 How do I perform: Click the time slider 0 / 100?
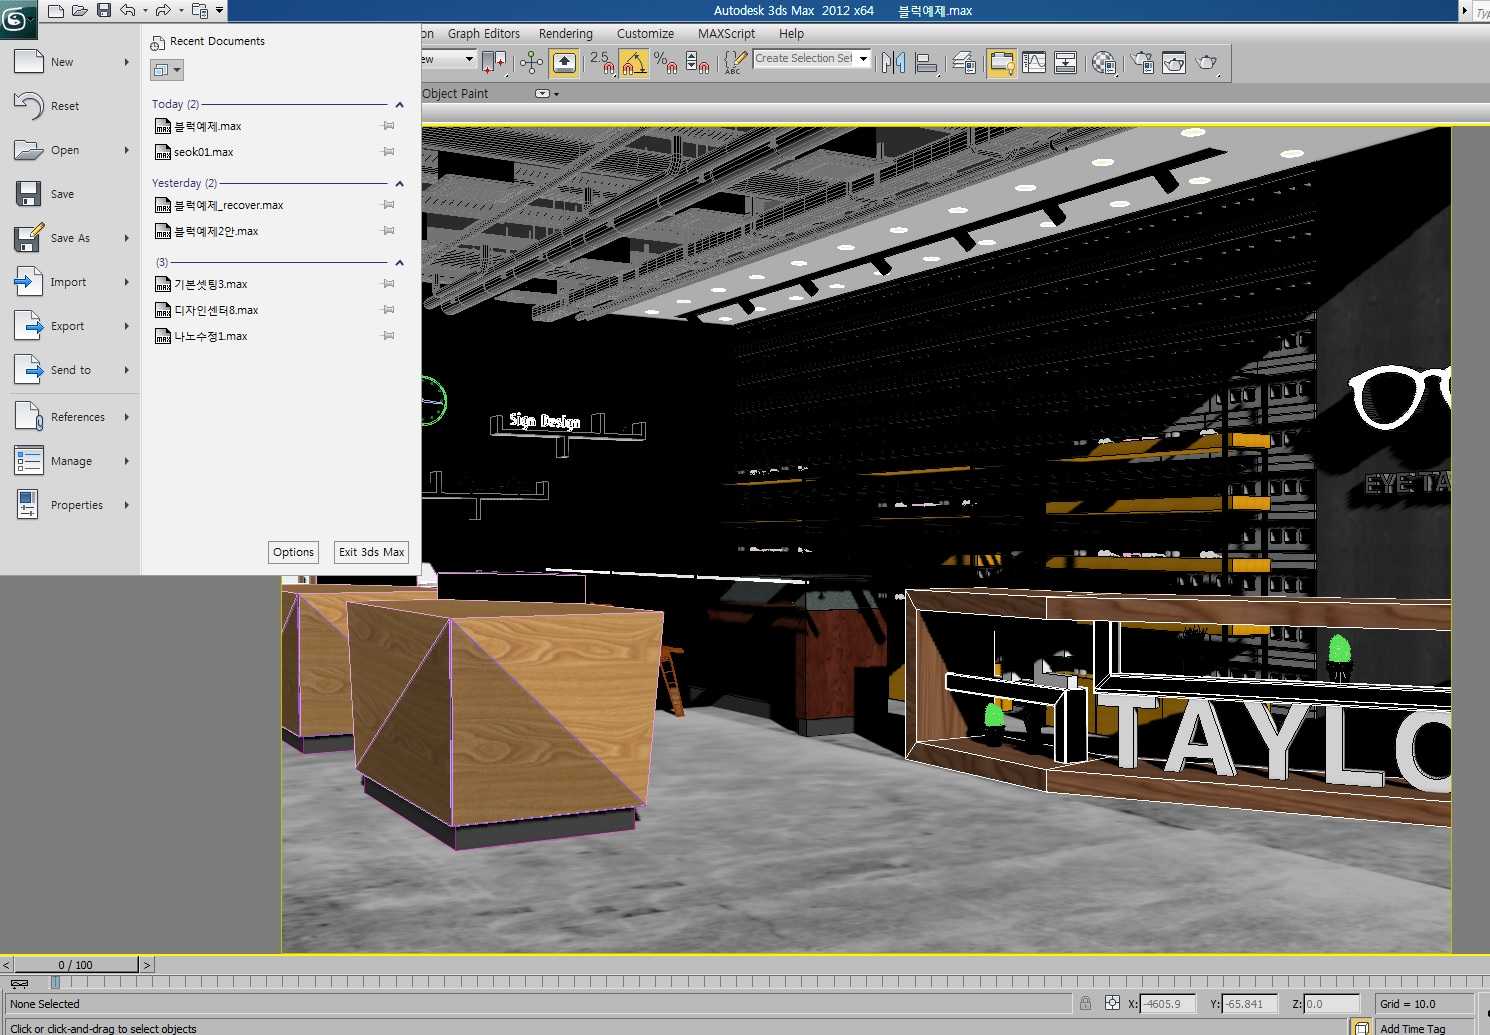pos(75,965)
